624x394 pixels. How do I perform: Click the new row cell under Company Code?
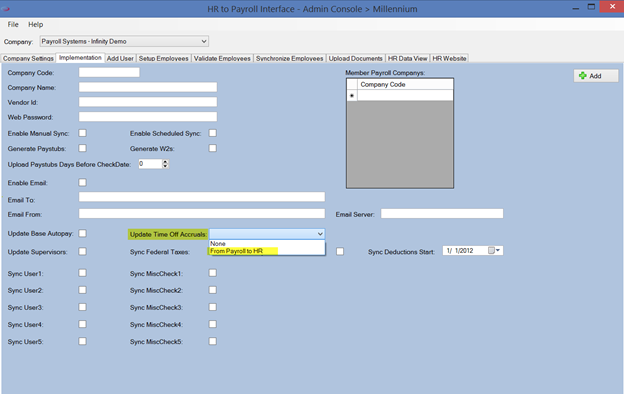tap(405, 96)
